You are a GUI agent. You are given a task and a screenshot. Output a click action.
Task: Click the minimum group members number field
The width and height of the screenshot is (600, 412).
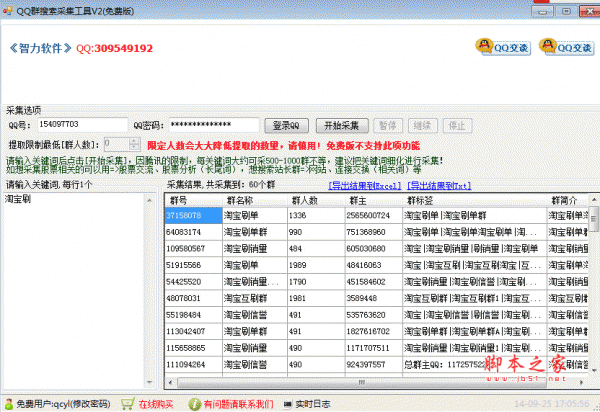click(117, 144)
